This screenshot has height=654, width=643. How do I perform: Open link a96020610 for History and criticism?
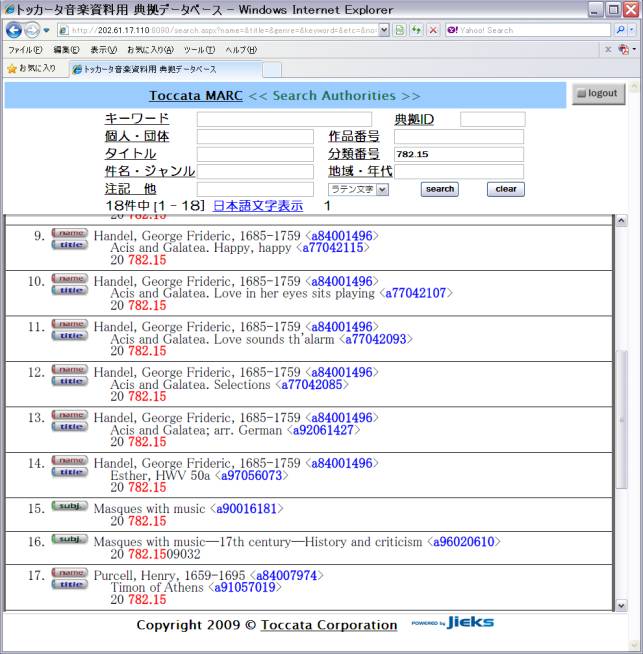[464, 542]
